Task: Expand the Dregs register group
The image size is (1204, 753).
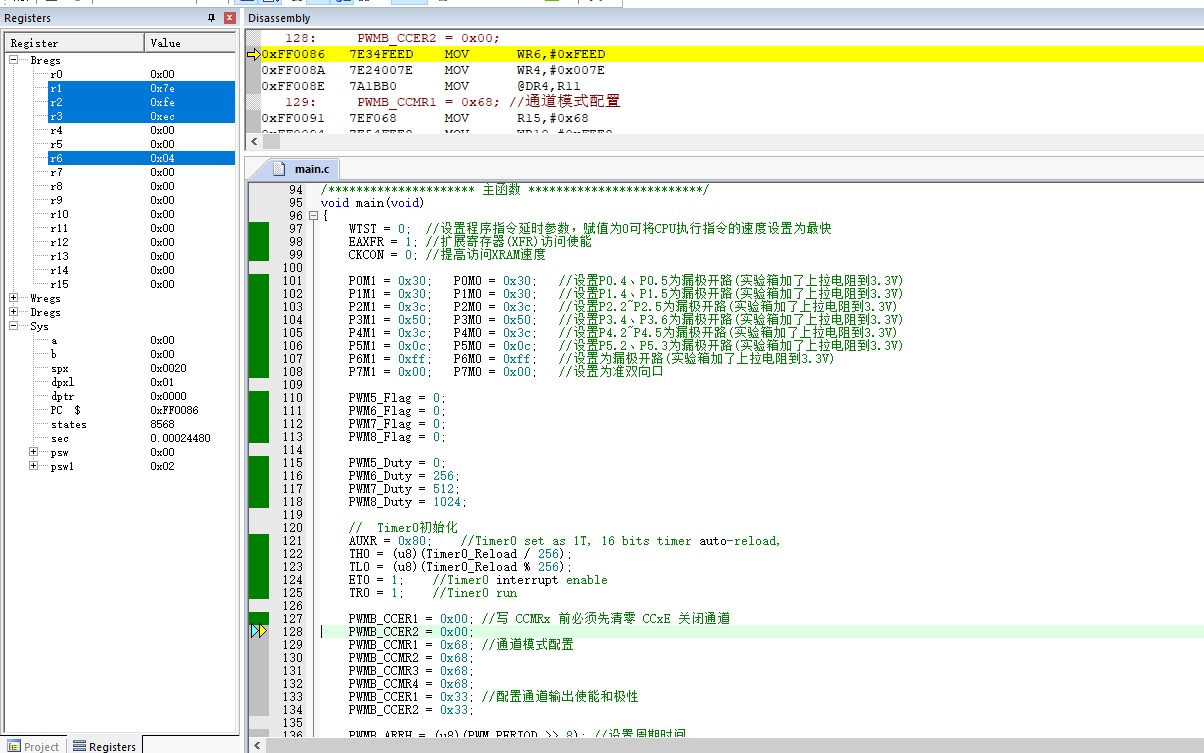Action: point(15,312)
